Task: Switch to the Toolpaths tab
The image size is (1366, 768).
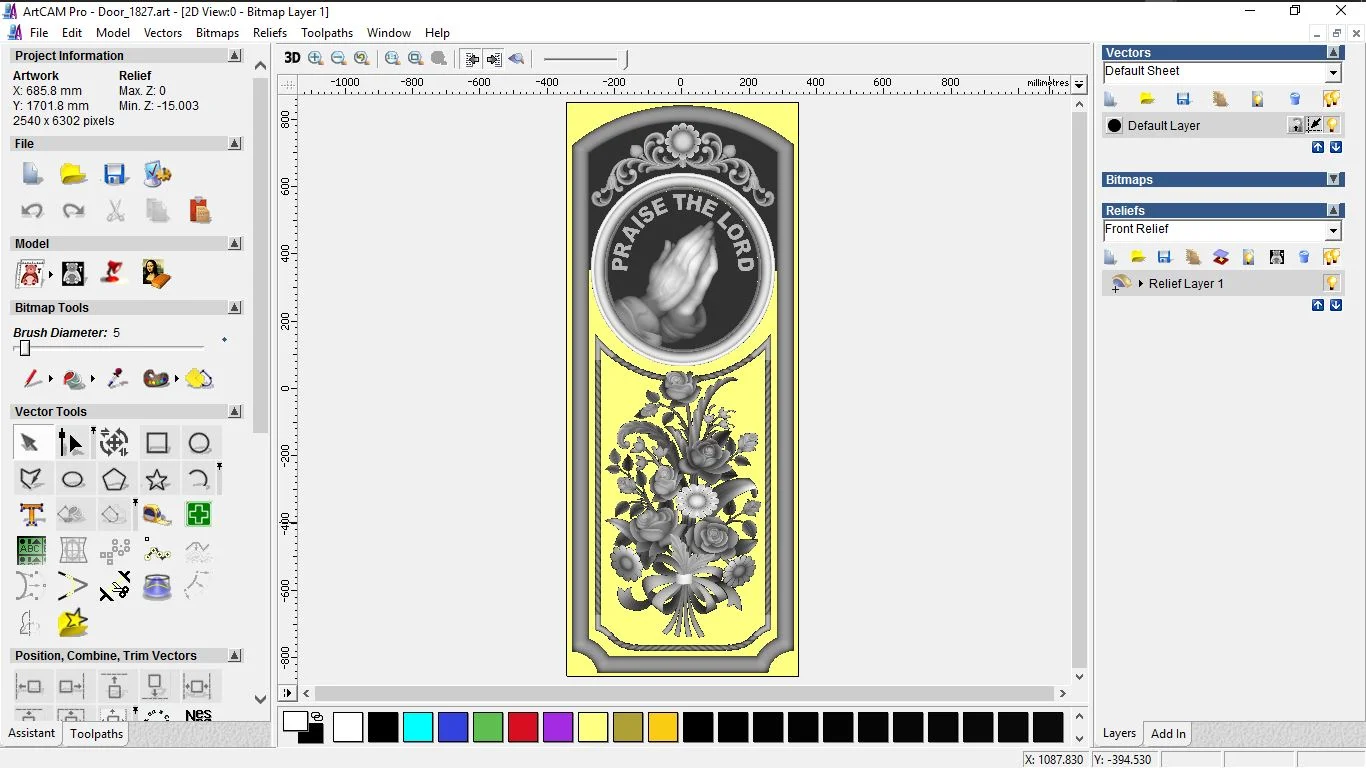Action: coord(96,734)
